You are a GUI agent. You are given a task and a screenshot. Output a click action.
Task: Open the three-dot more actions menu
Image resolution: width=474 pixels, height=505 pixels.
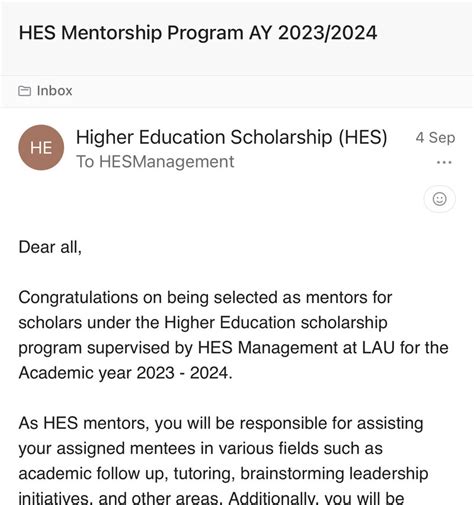tap(444, 163)
